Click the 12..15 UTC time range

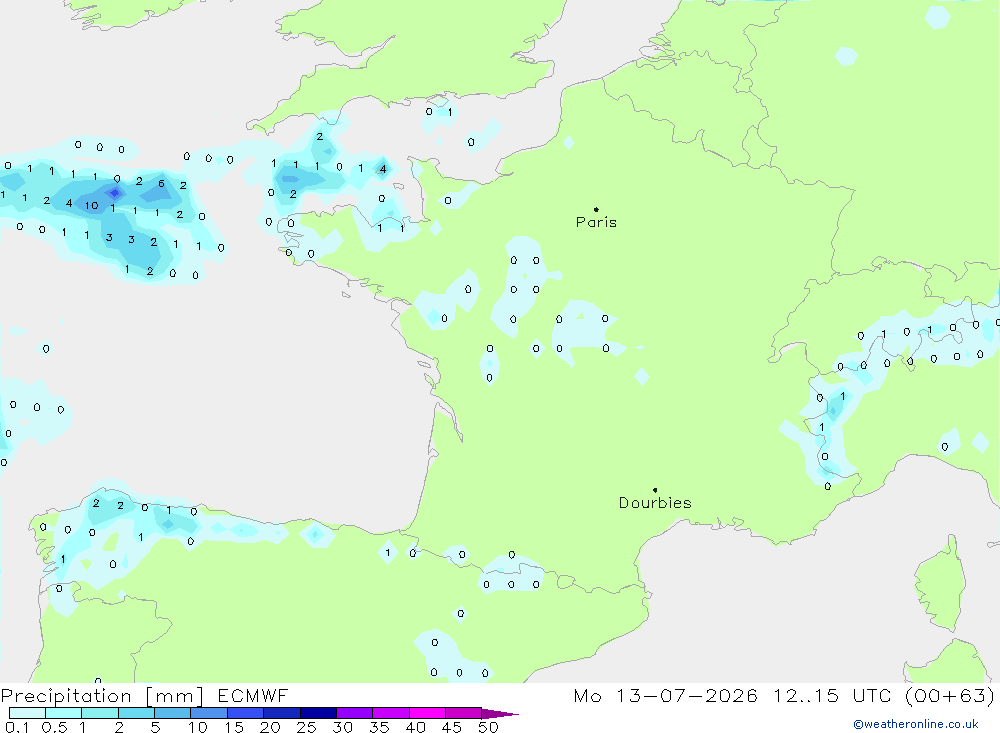coord(832,696)
